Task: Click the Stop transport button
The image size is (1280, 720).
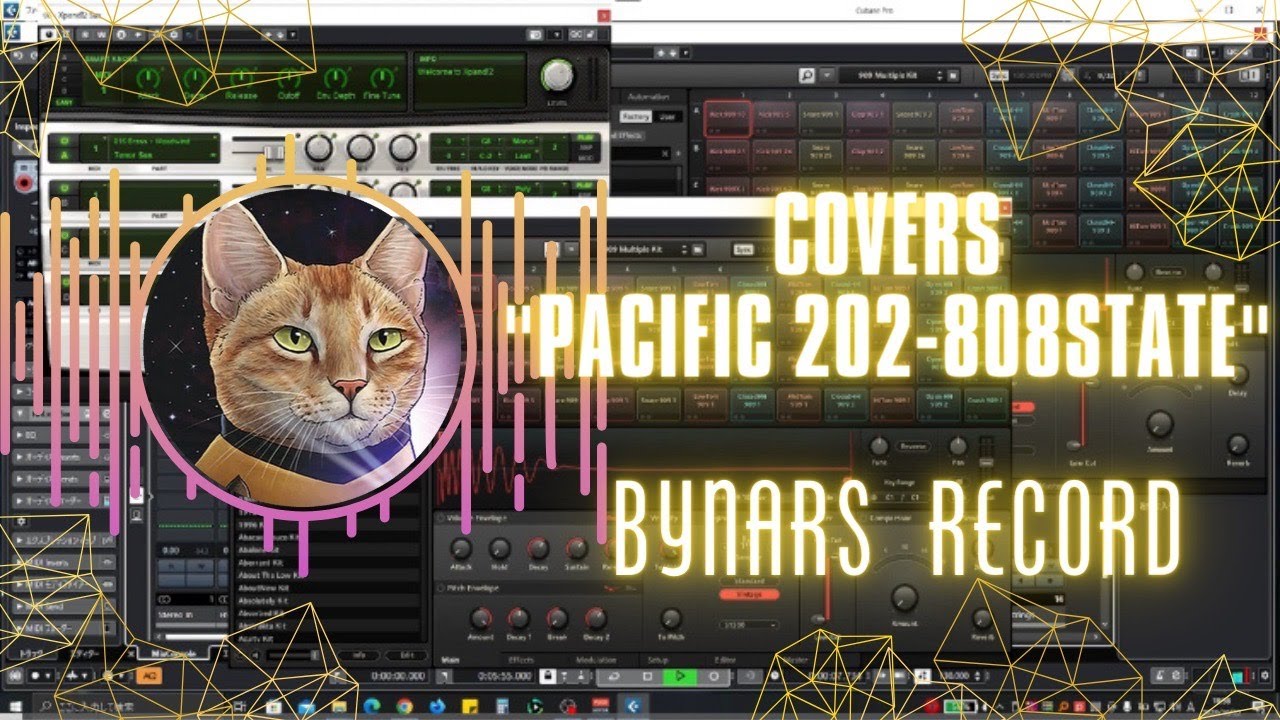Action: tap(648, 677)
